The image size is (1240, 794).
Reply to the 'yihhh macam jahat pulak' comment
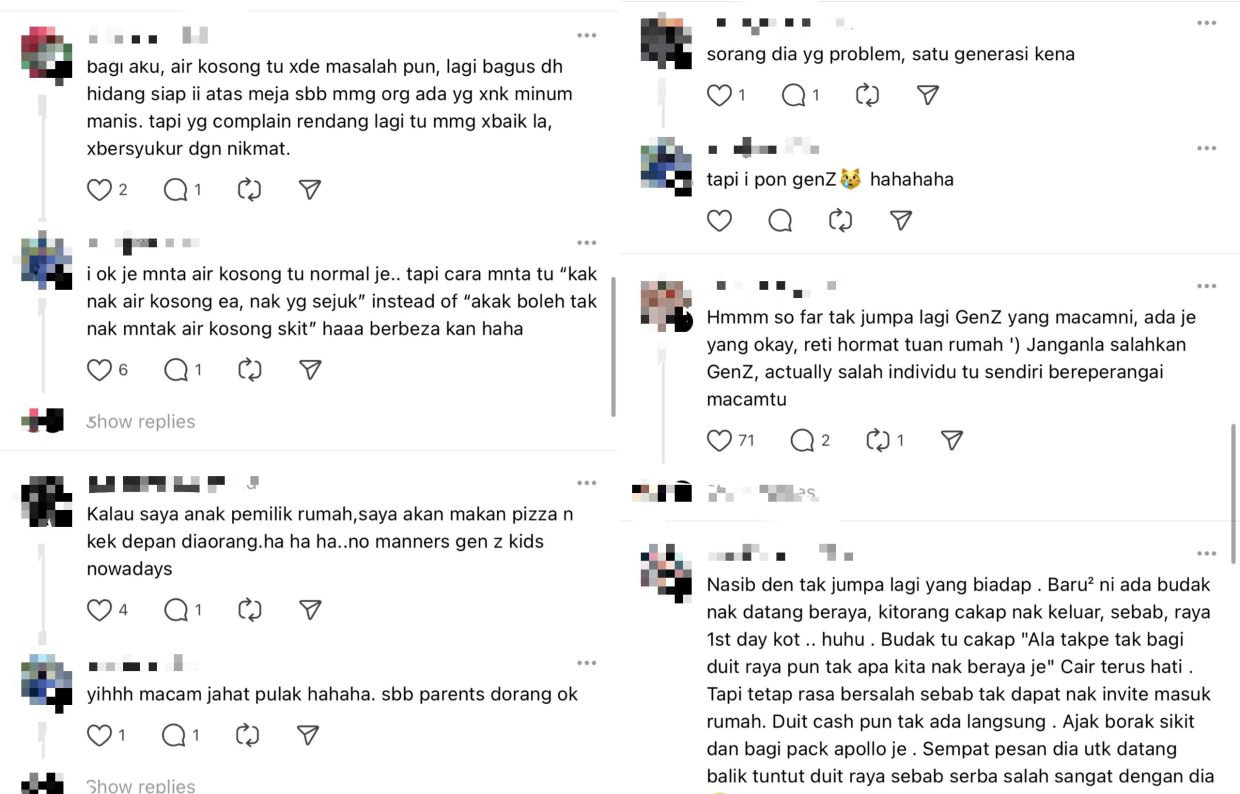(x=175, y=735)
